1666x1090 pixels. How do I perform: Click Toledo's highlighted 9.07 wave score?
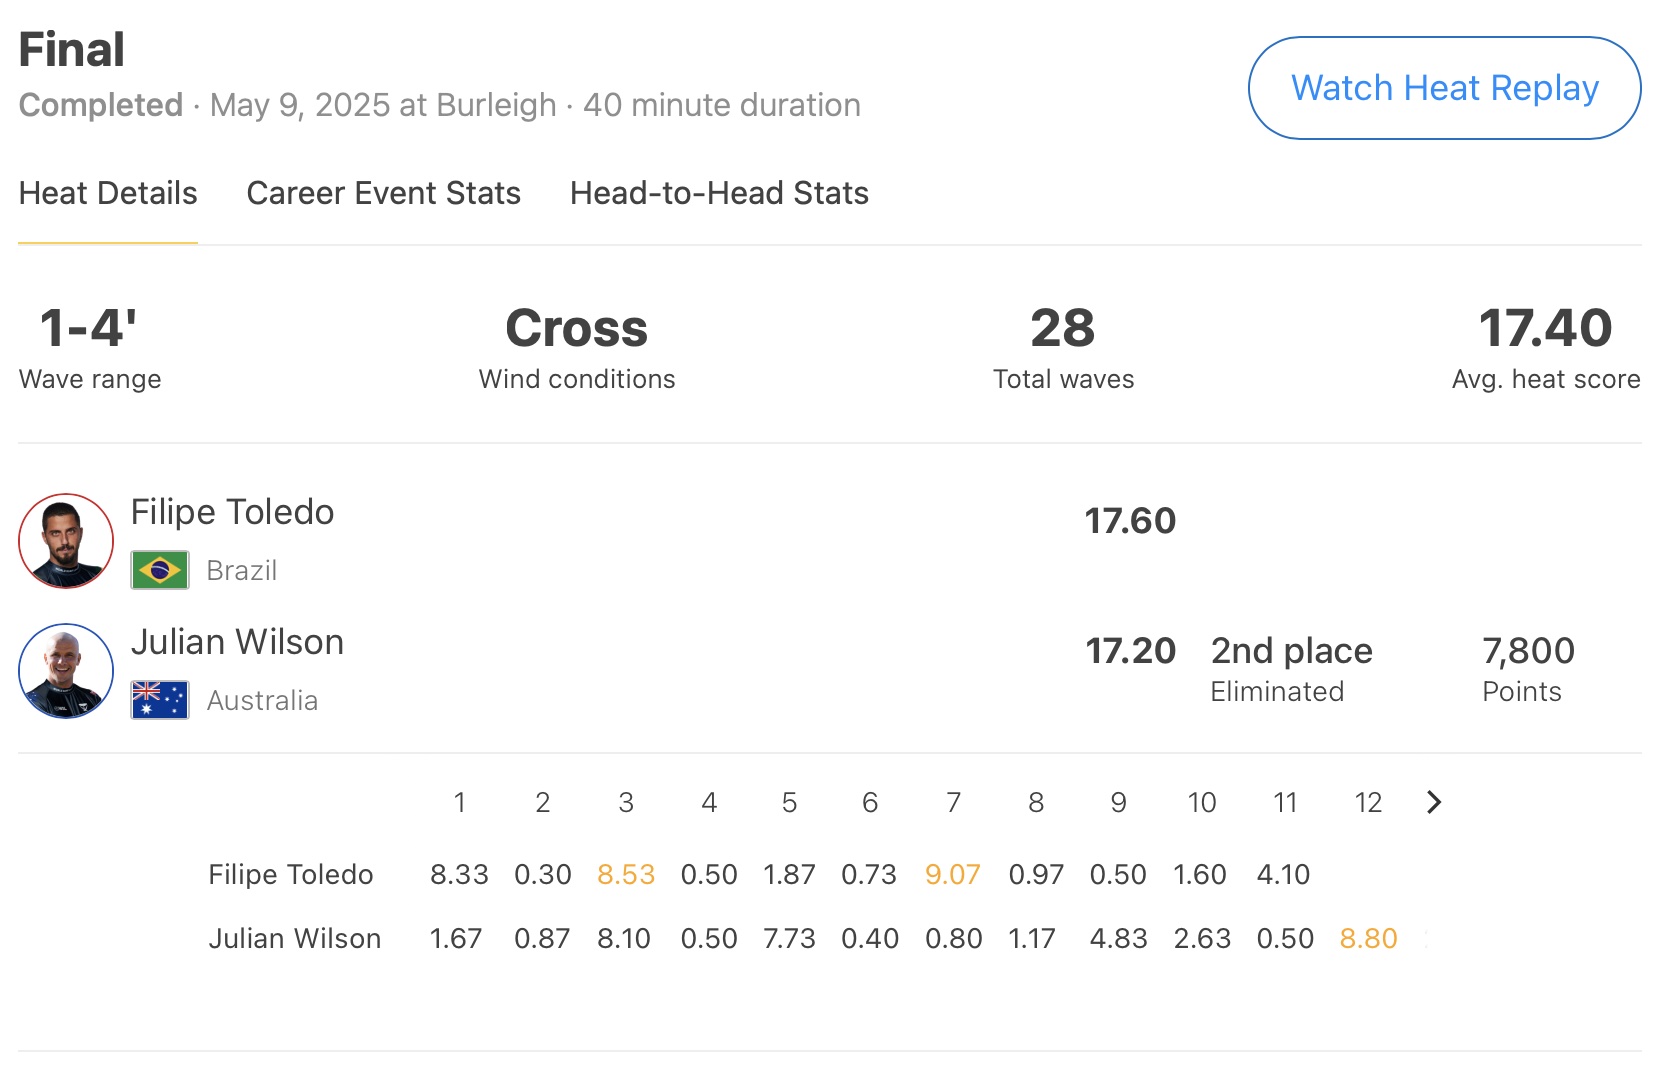[x=952, y=875]
